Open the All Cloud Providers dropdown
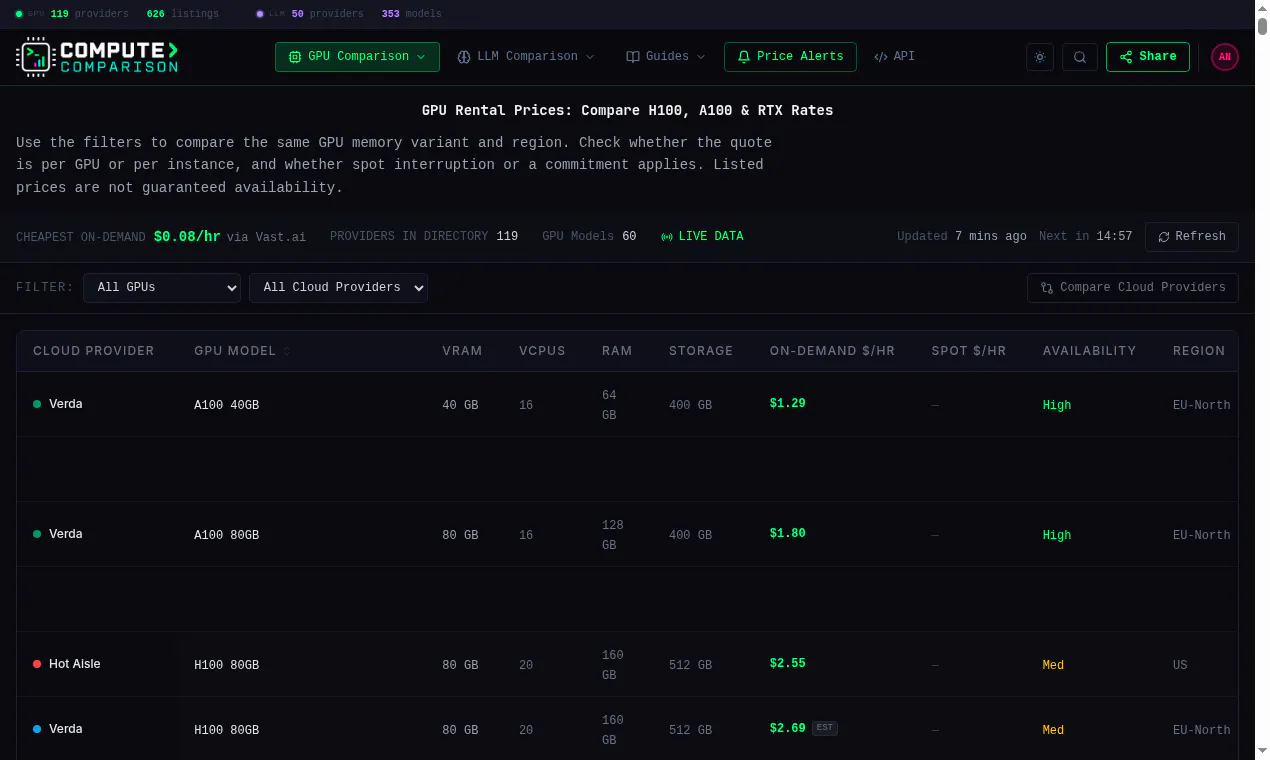 [x=338, y=288]
